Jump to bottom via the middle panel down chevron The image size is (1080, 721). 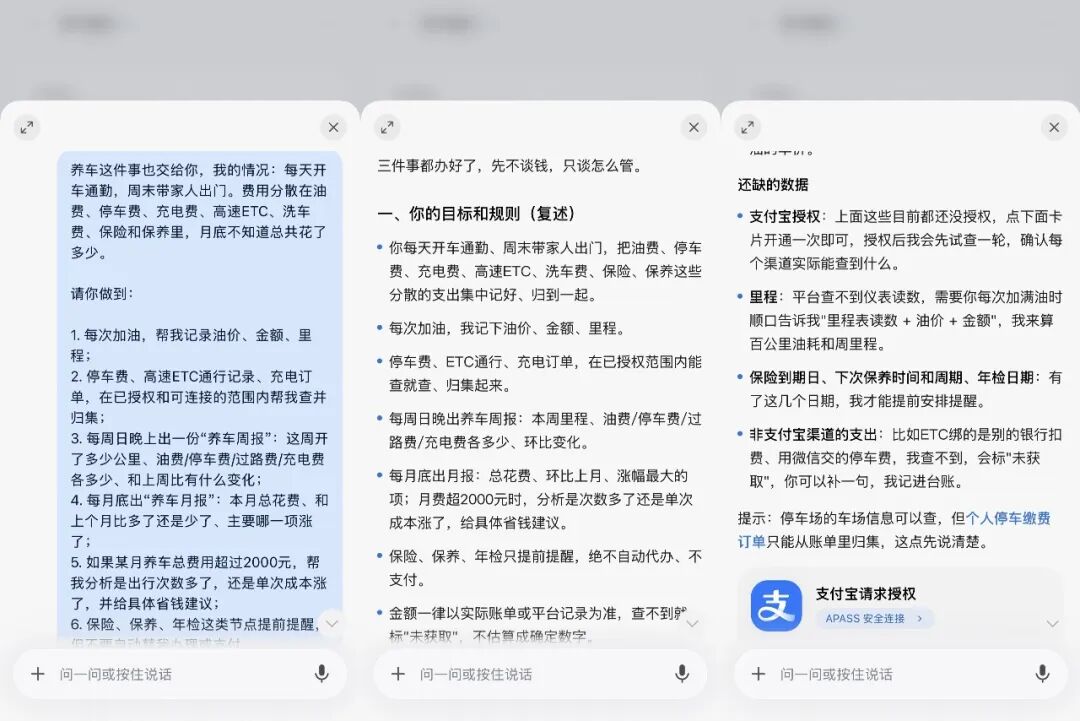click(x=692, y=624)
